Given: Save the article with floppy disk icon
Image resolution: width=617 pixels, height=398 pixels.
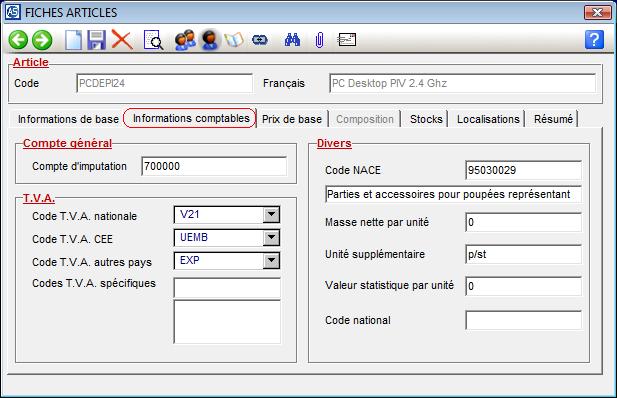Looking at the screenshot, I should (x=96, y=40).
